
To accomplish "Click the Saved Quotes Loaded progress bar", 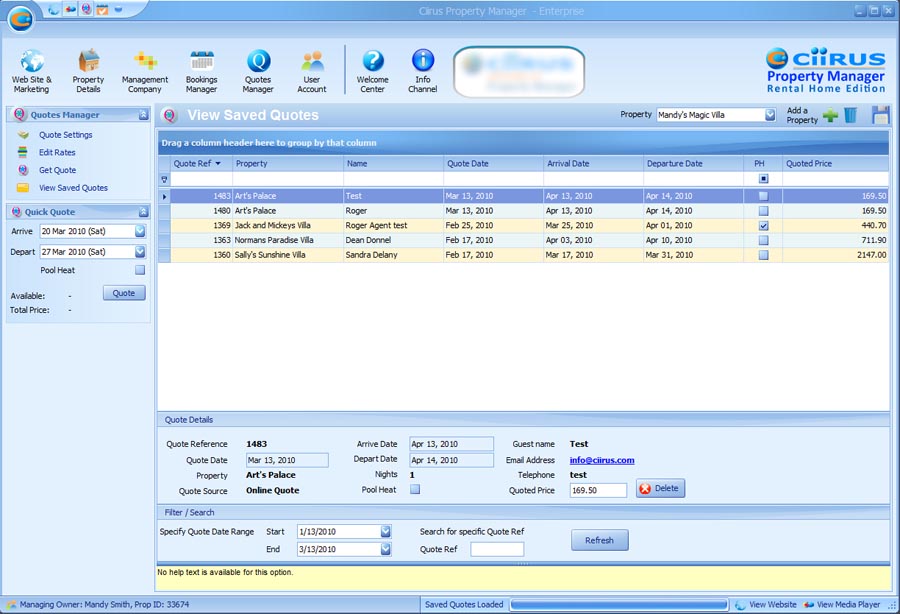I will (x=619, y=605).
